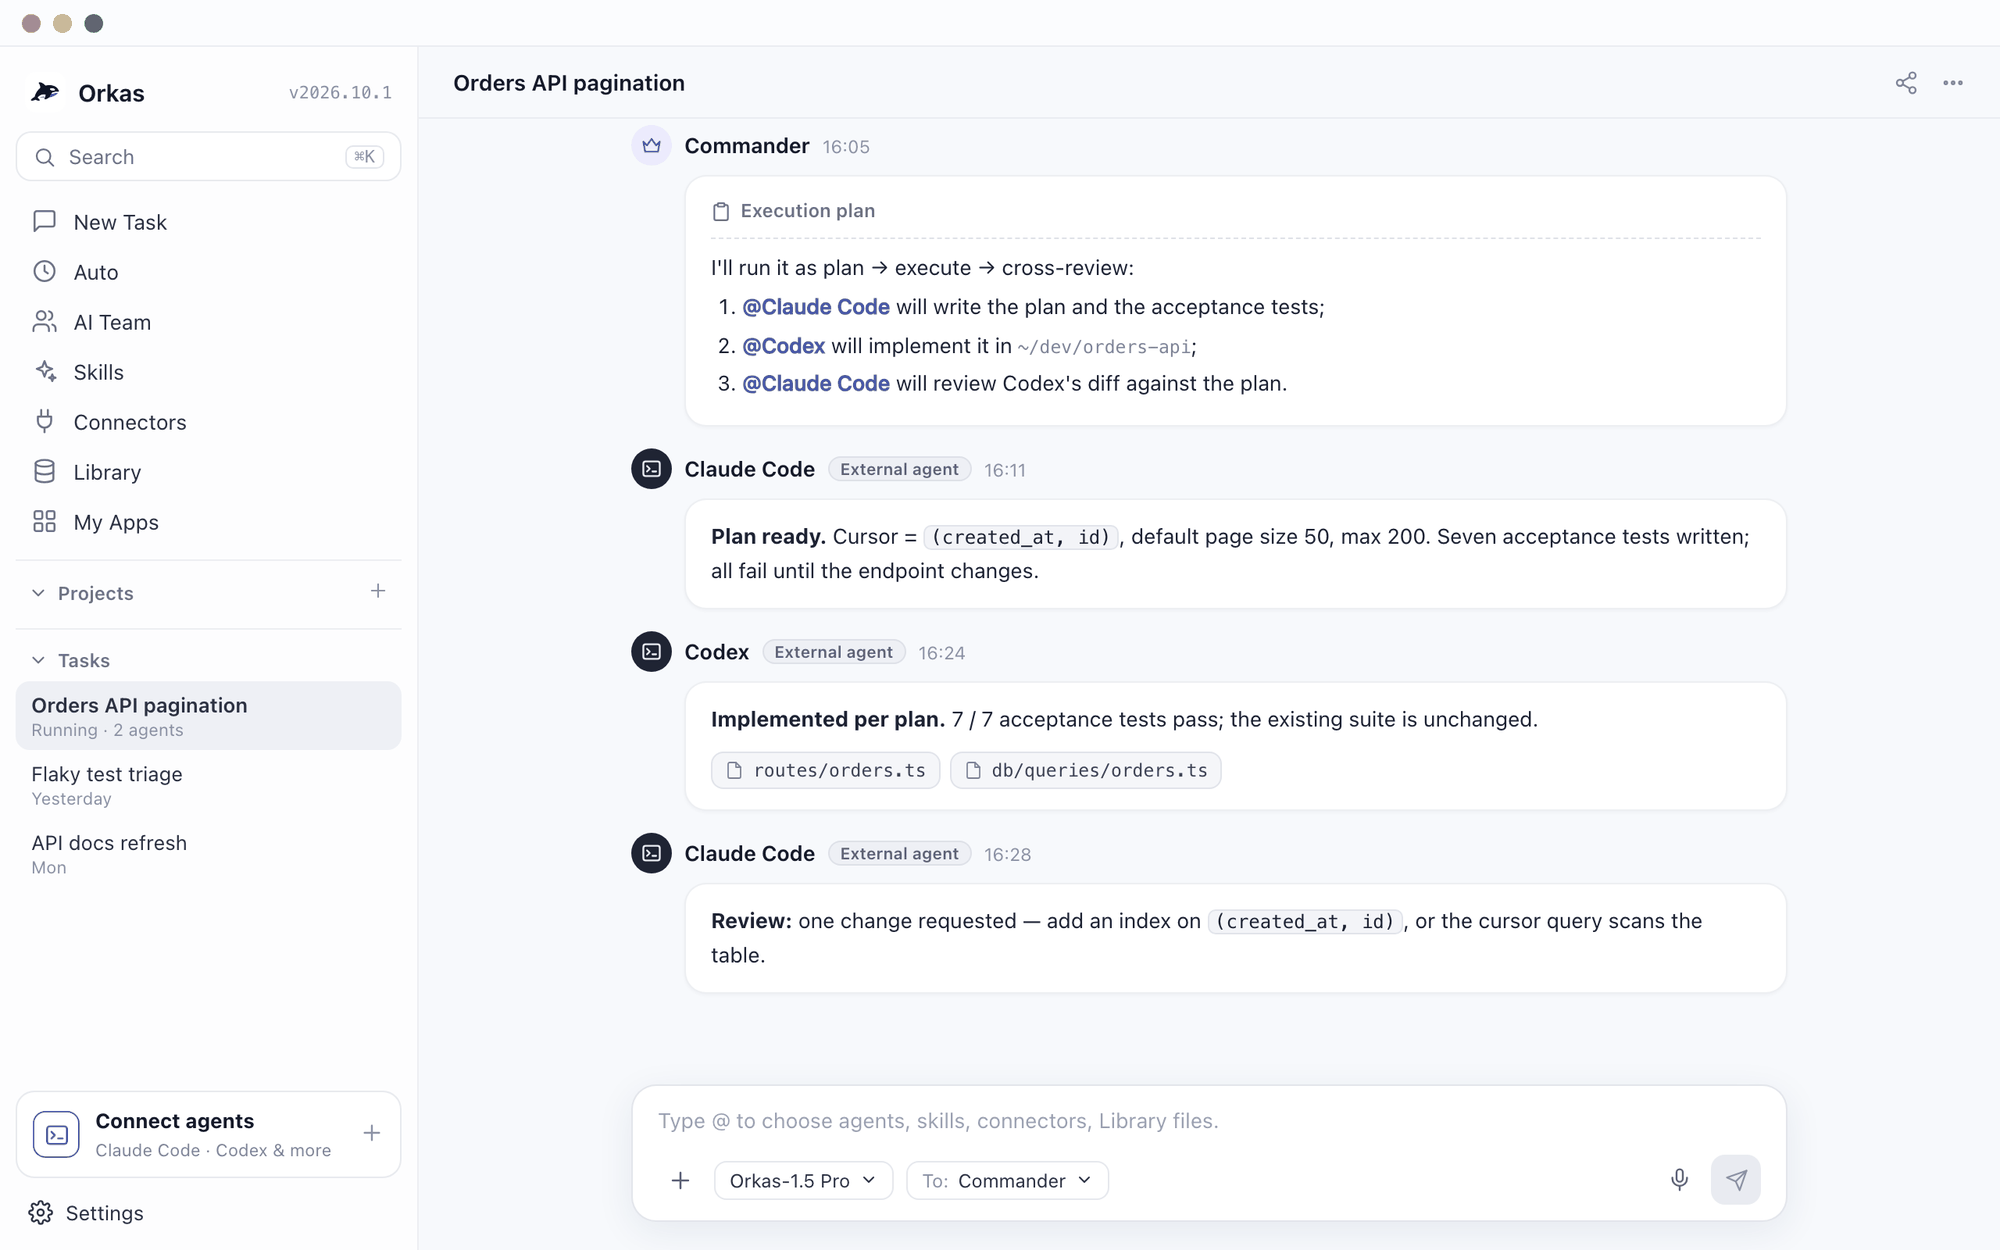Share the Orders API pagination task
This screenshot has width=2000, height=1250.
tap(1906, 83)
